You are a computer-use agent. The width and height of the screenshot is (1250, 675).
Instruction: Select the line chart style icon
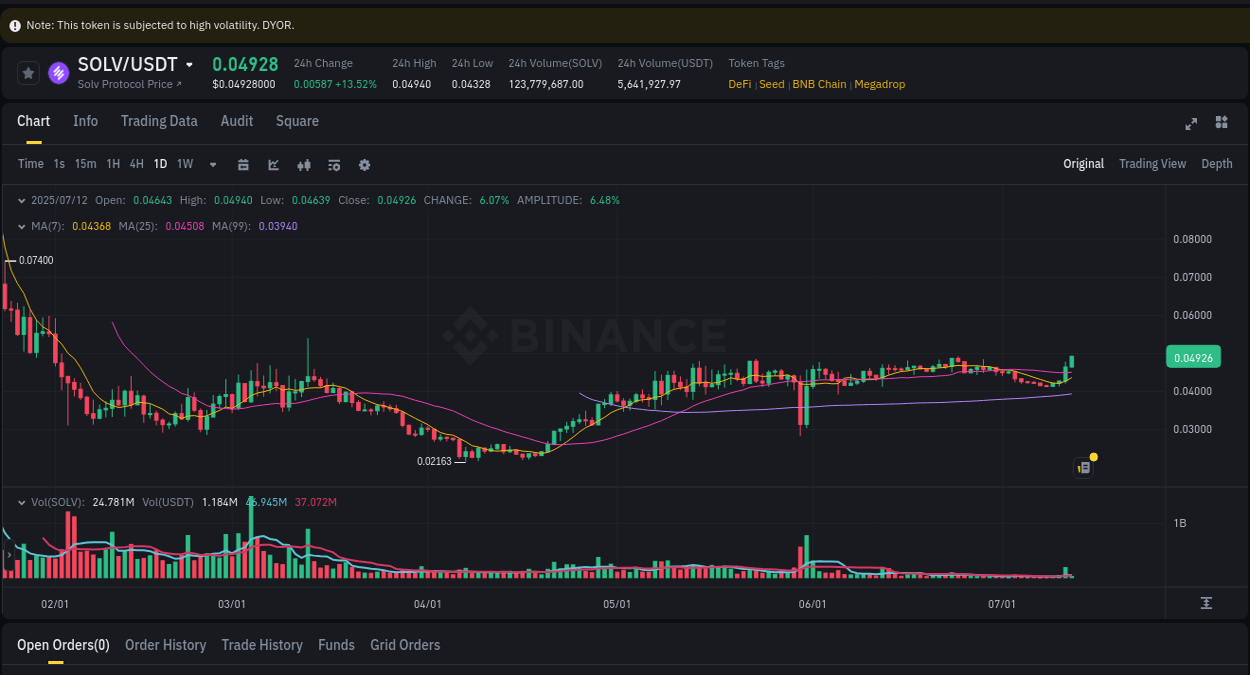273,164
